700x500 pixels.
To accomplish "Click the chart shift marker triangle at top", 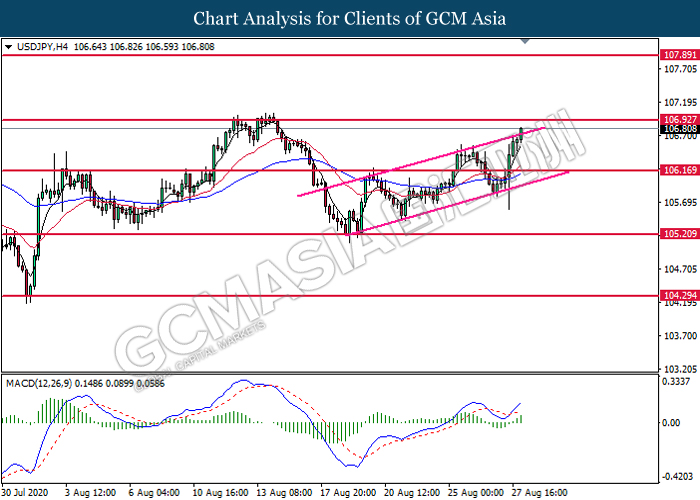I will tap(525, 42).
